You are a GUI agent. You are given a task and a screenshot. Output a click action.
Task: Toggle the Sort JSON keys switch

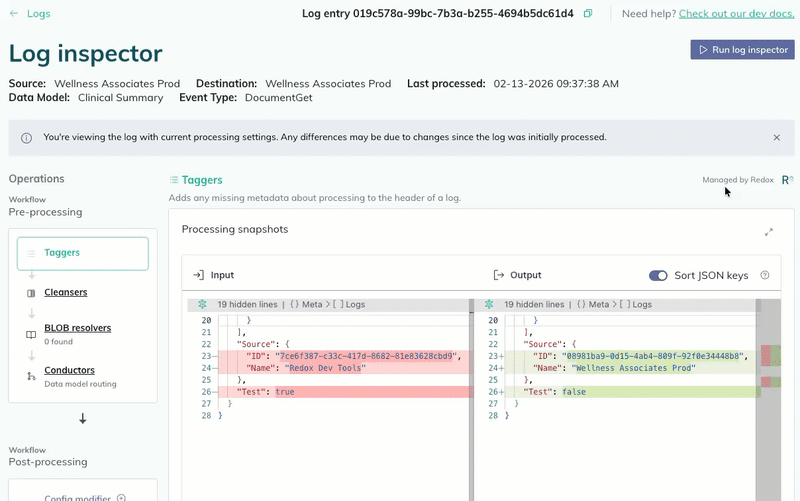point(658,275)
